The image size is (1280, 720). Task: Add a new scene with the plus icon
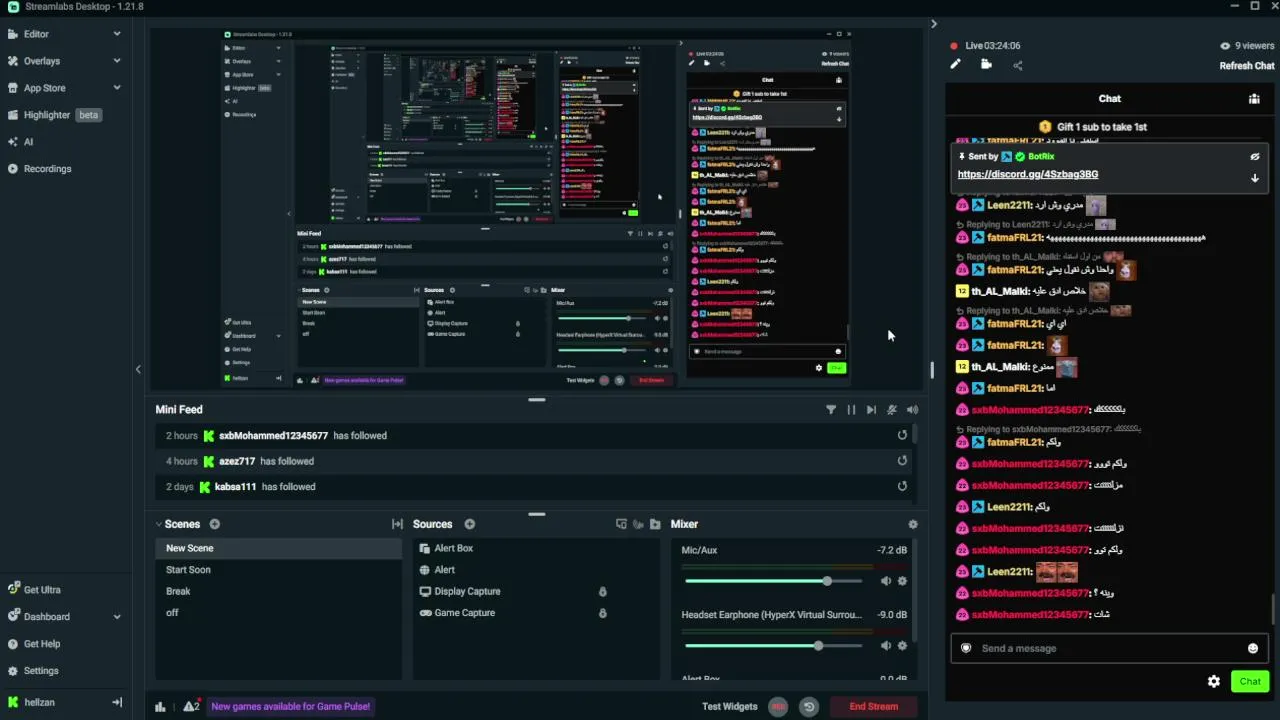tap(214, 524)
